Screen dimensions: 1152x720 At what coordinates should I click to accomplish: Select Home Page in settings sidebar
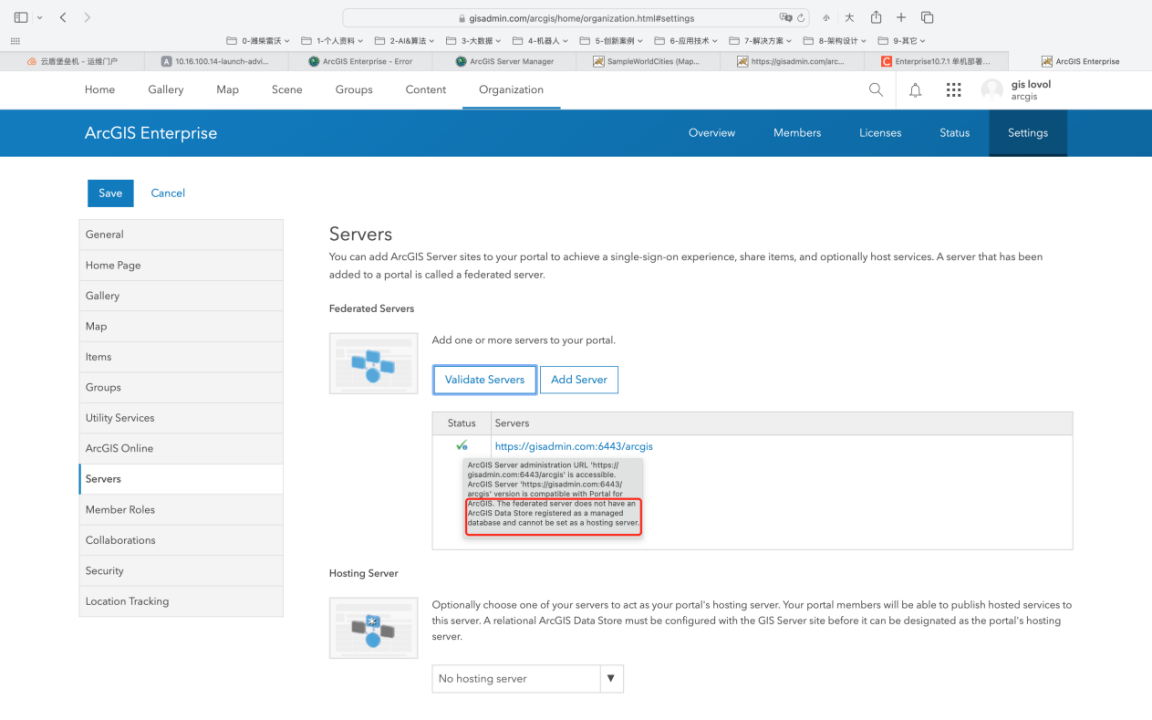181,265
